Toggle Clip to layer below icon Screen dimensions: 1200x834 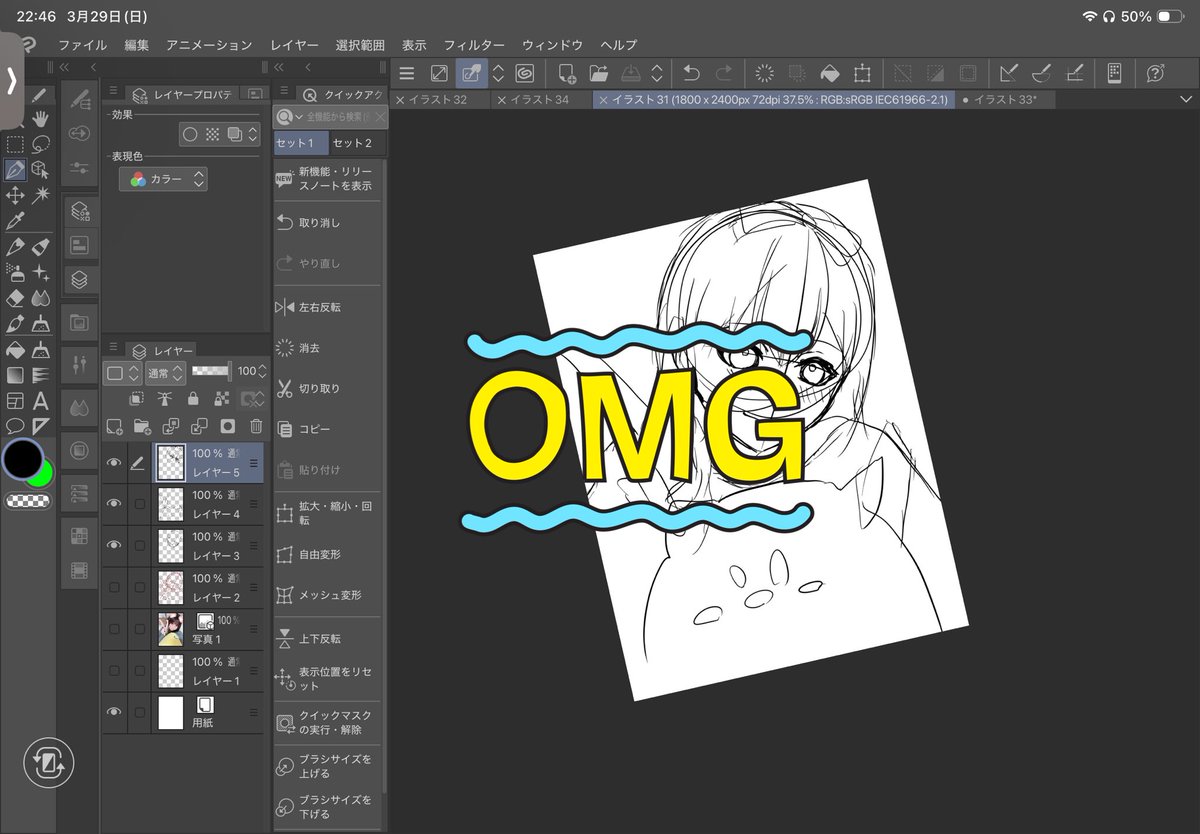click(x=137, y=398)
